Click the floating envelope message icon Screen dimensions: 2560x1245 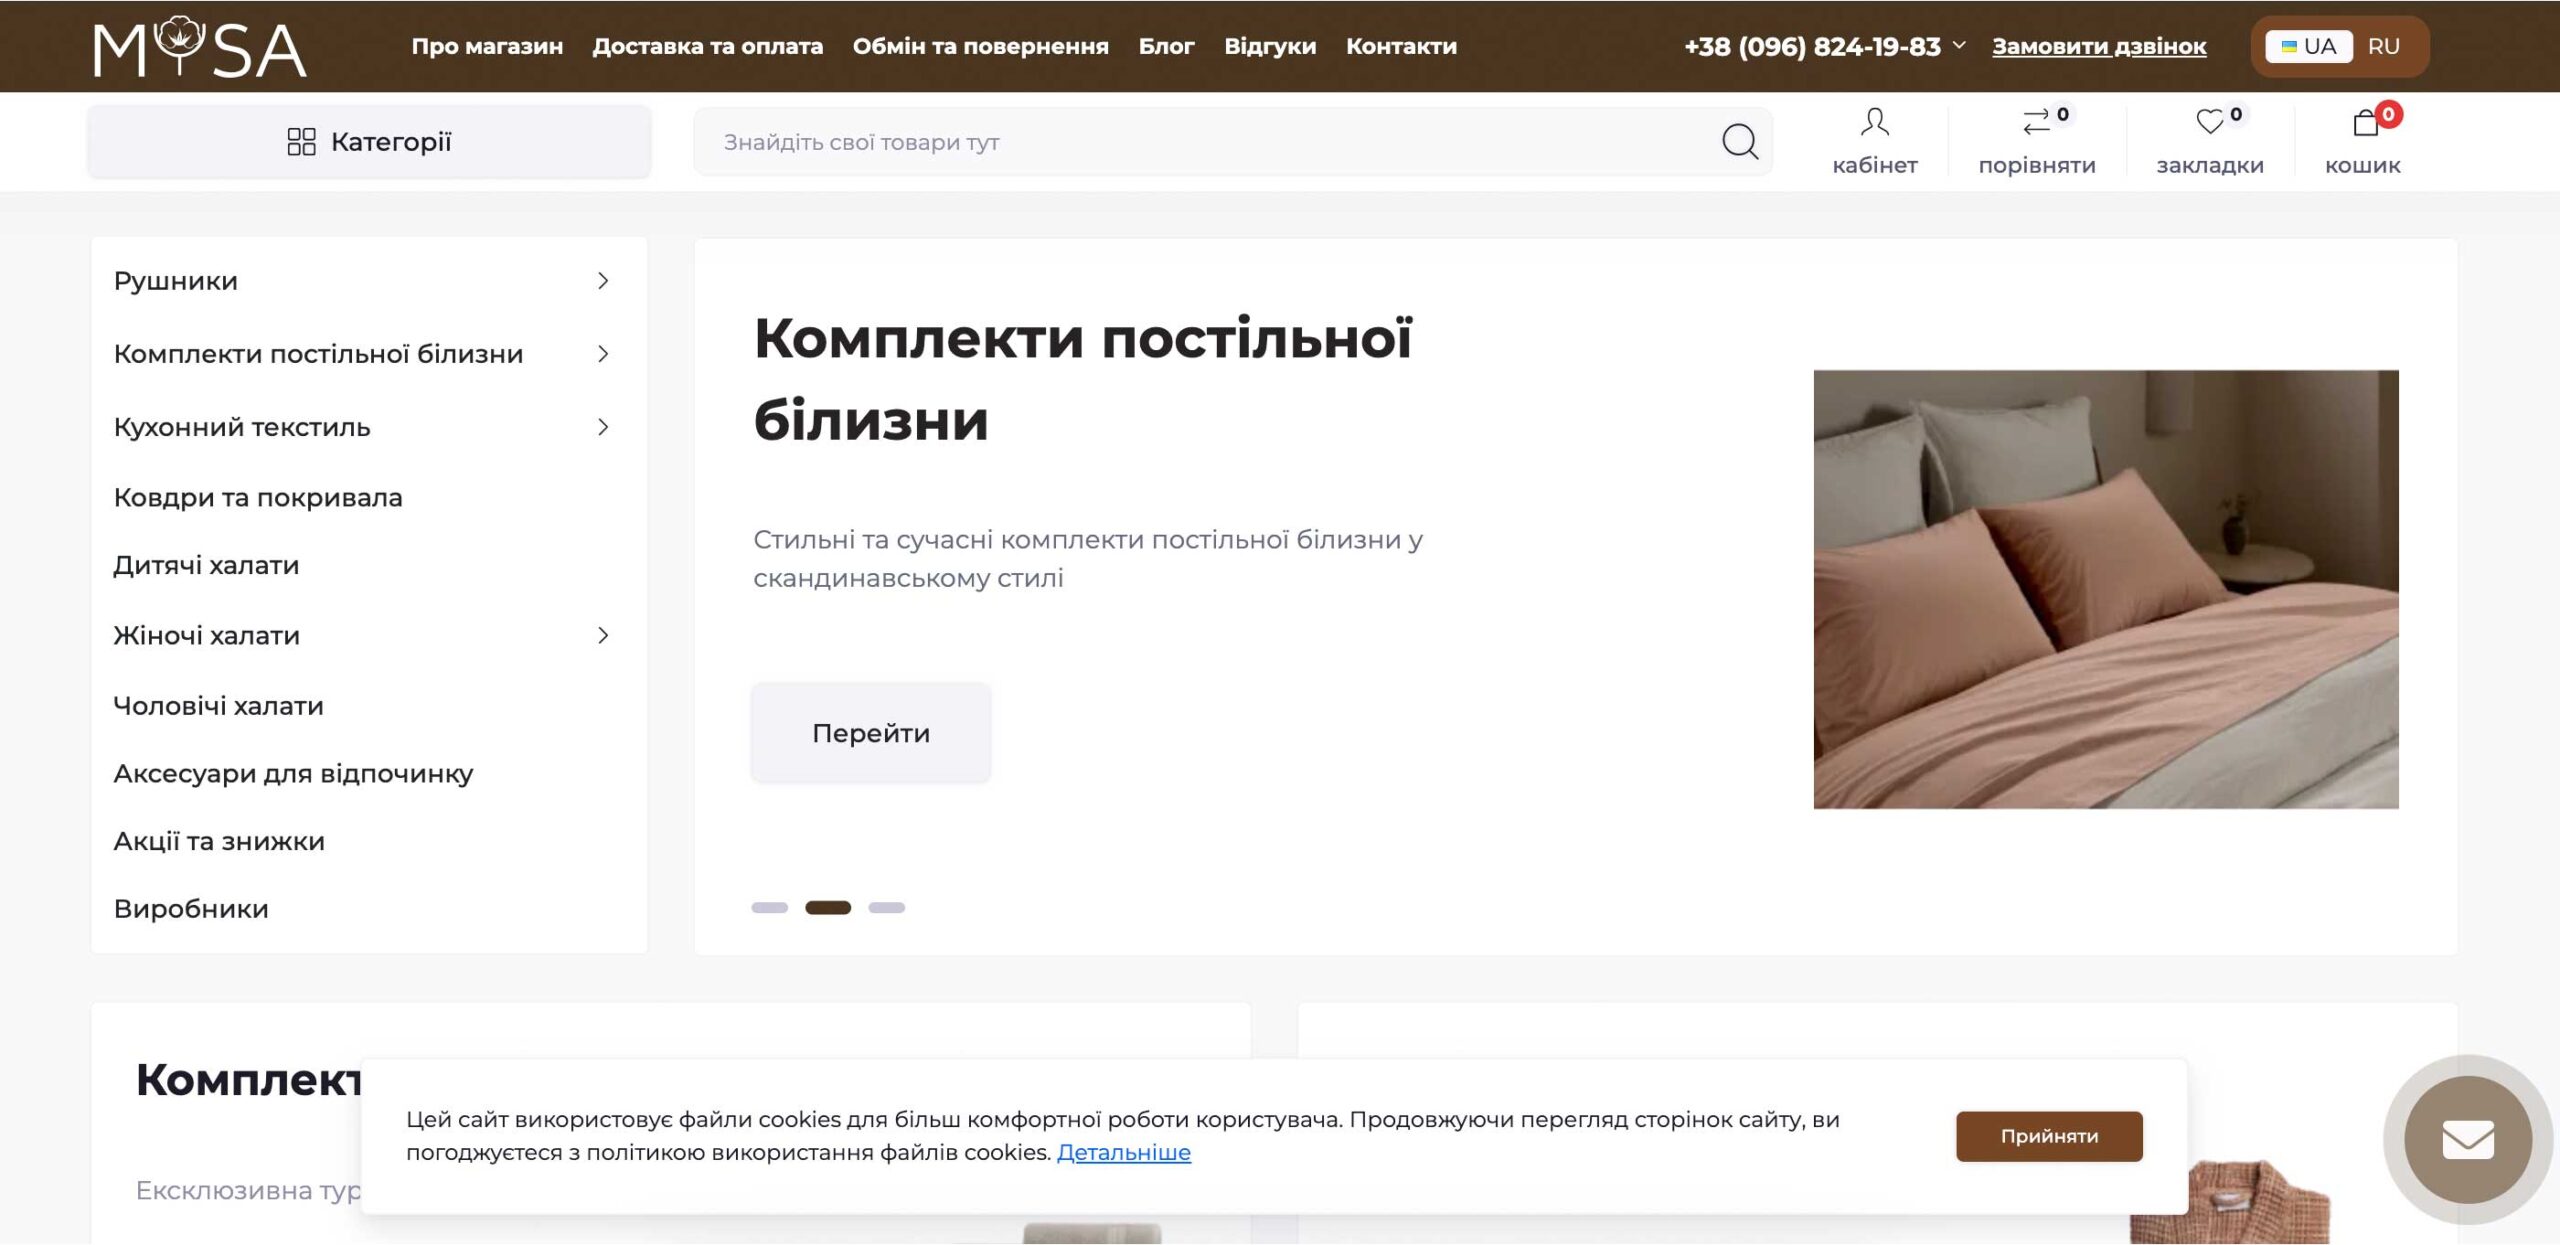pyautogui.click(x=2467, y=1139)
